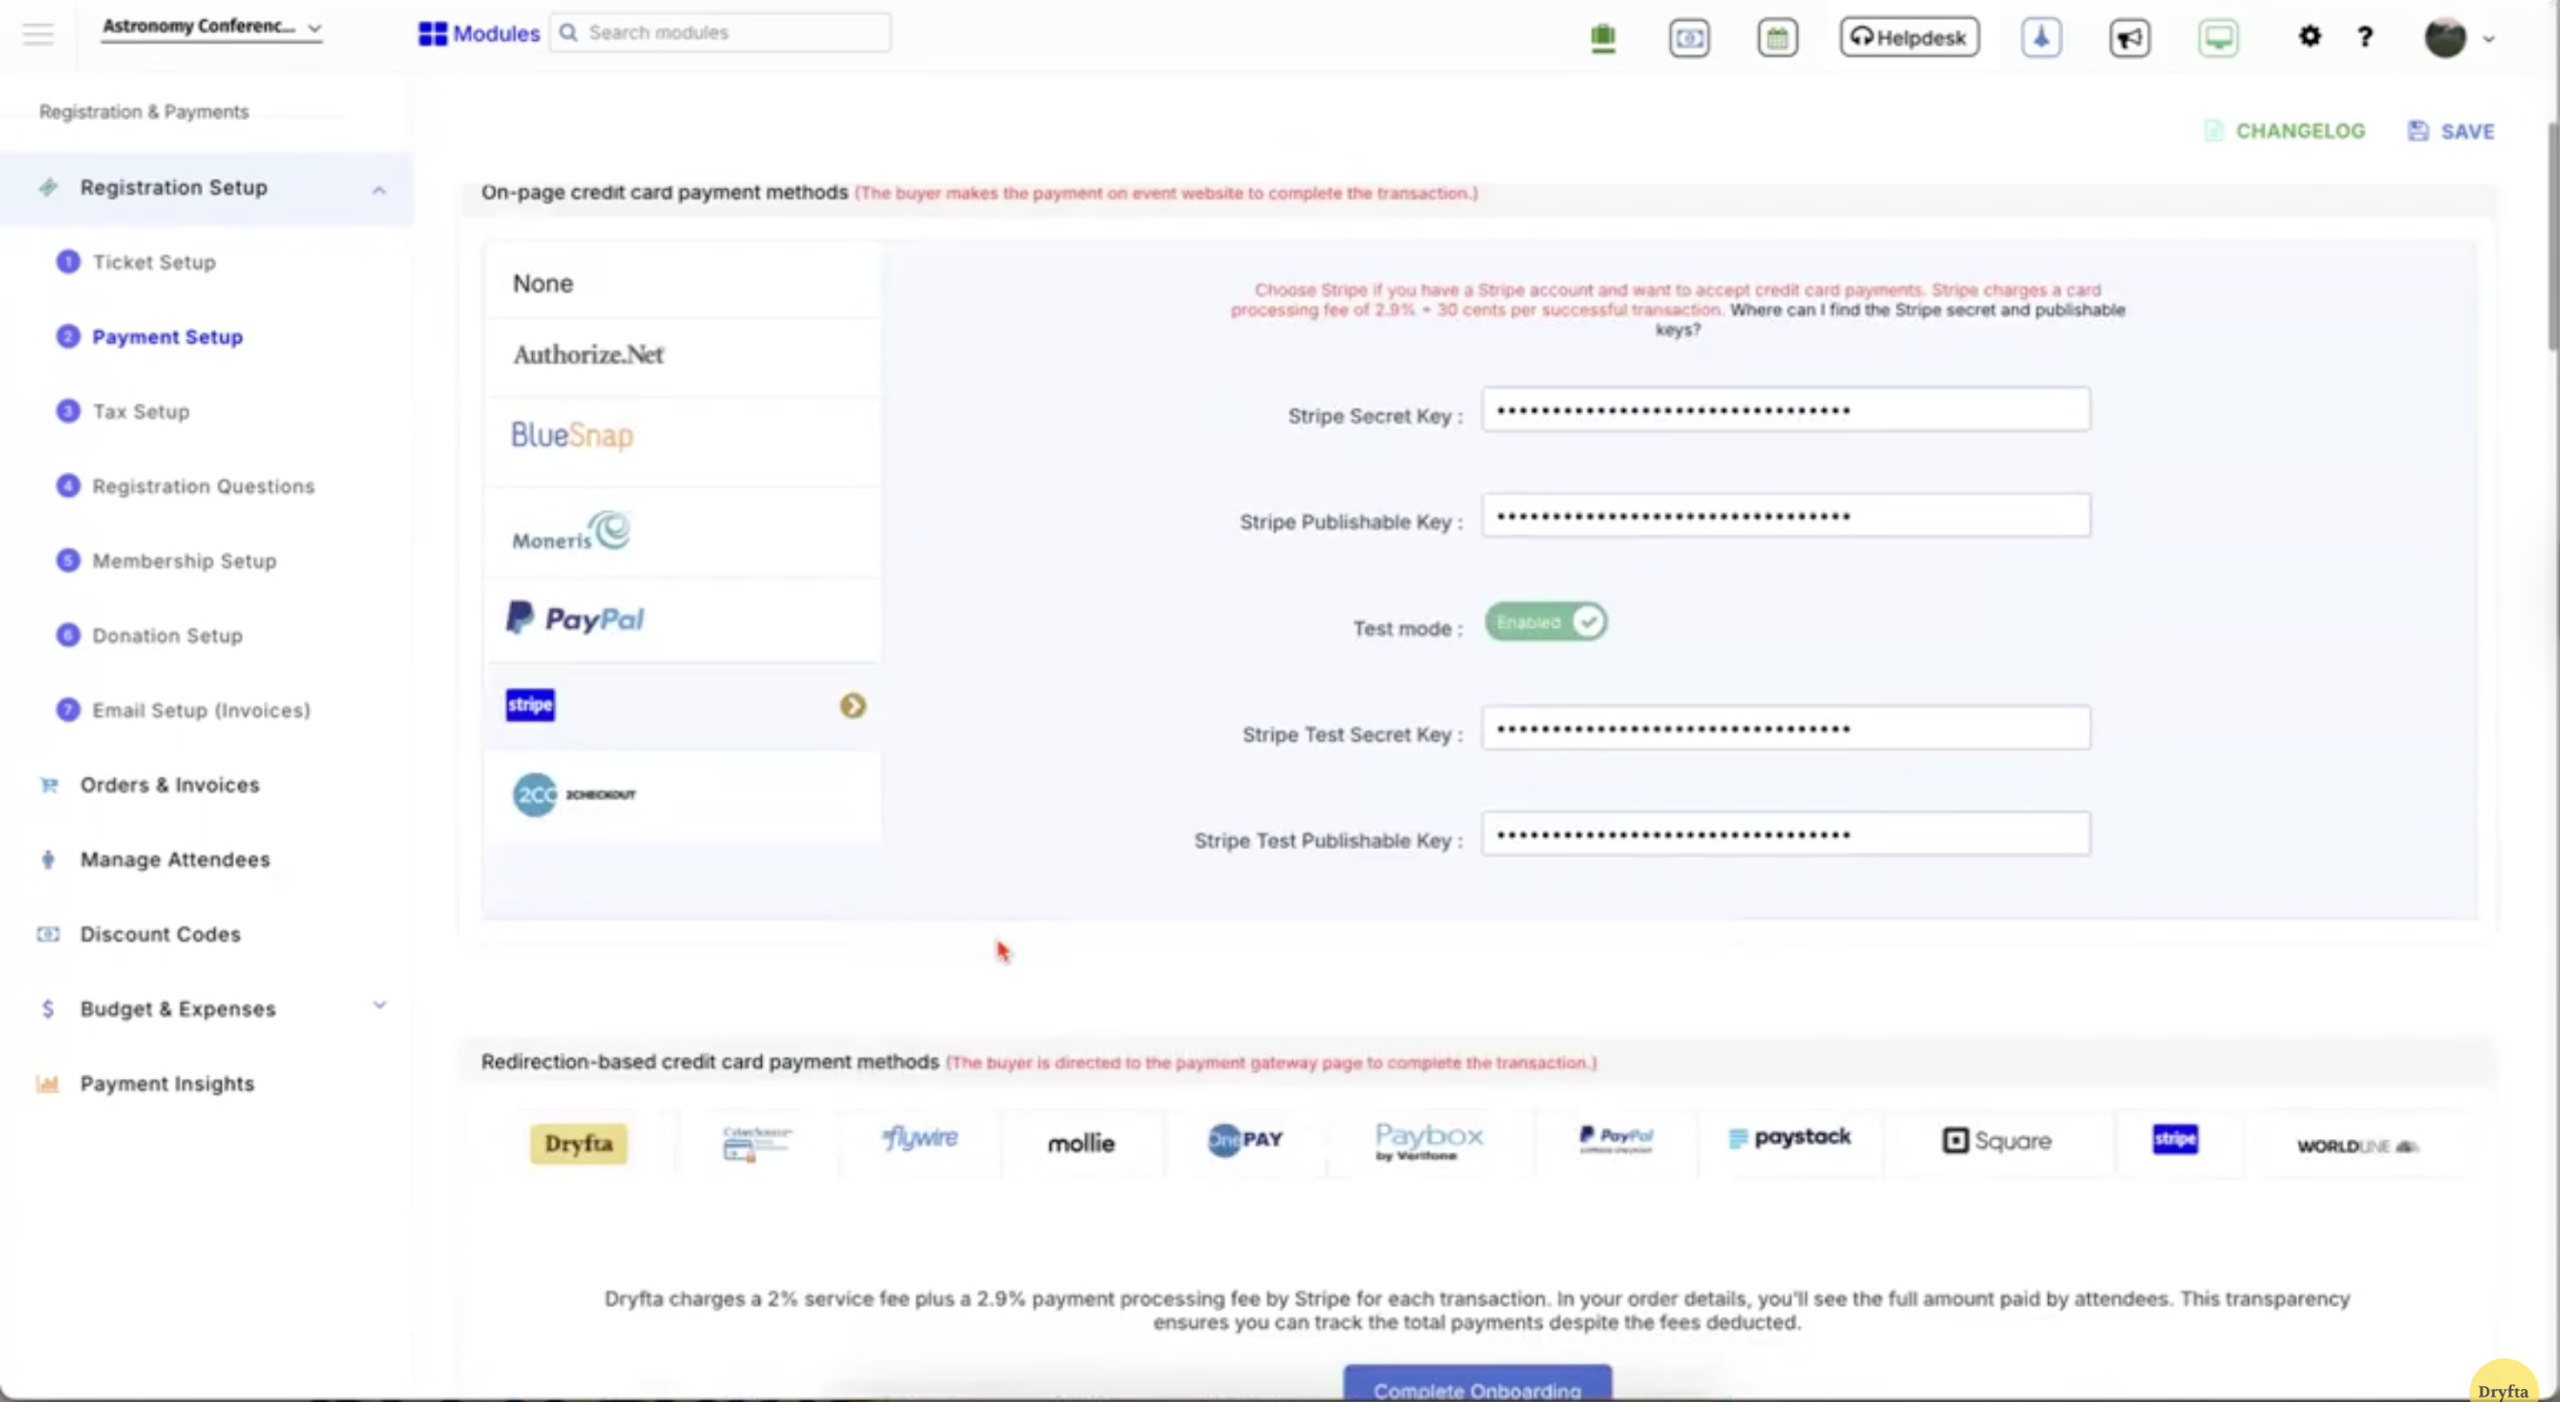Open the settings gear icon

coord(2310,37)
